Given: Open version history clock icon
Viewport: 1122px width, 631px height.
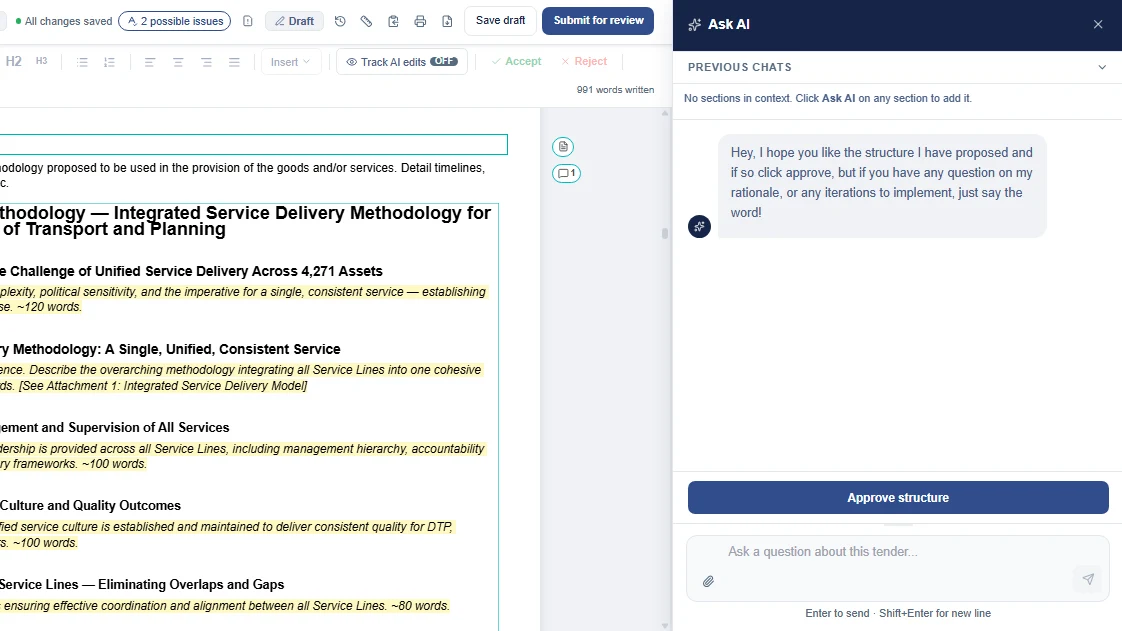Looking at the screenshot, I should pos(340,21).
